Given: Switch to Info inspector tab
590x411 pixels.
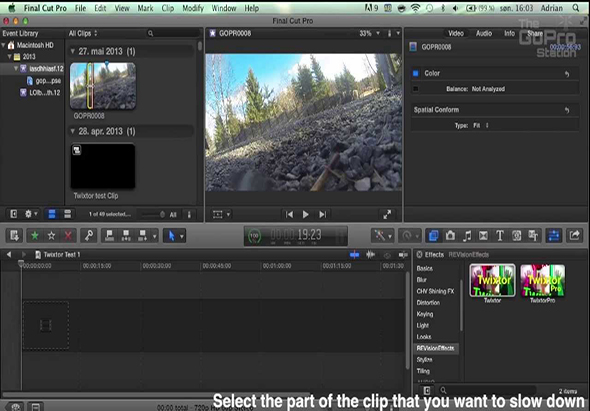Looking at the screenshot, I should (509, 33).
